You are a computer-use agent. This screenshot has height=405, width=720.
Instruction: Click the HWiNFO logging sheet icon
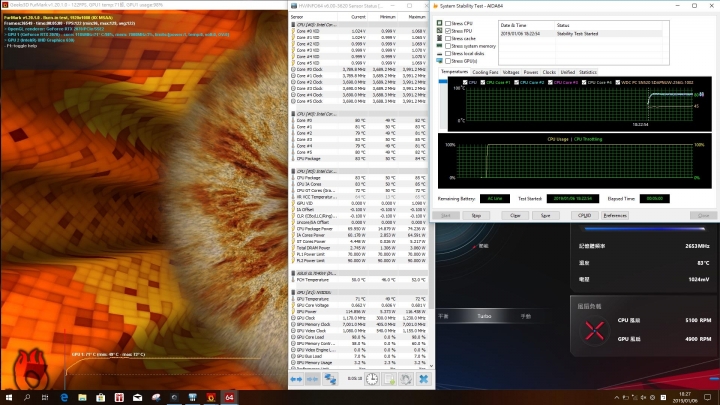[389, 380]
